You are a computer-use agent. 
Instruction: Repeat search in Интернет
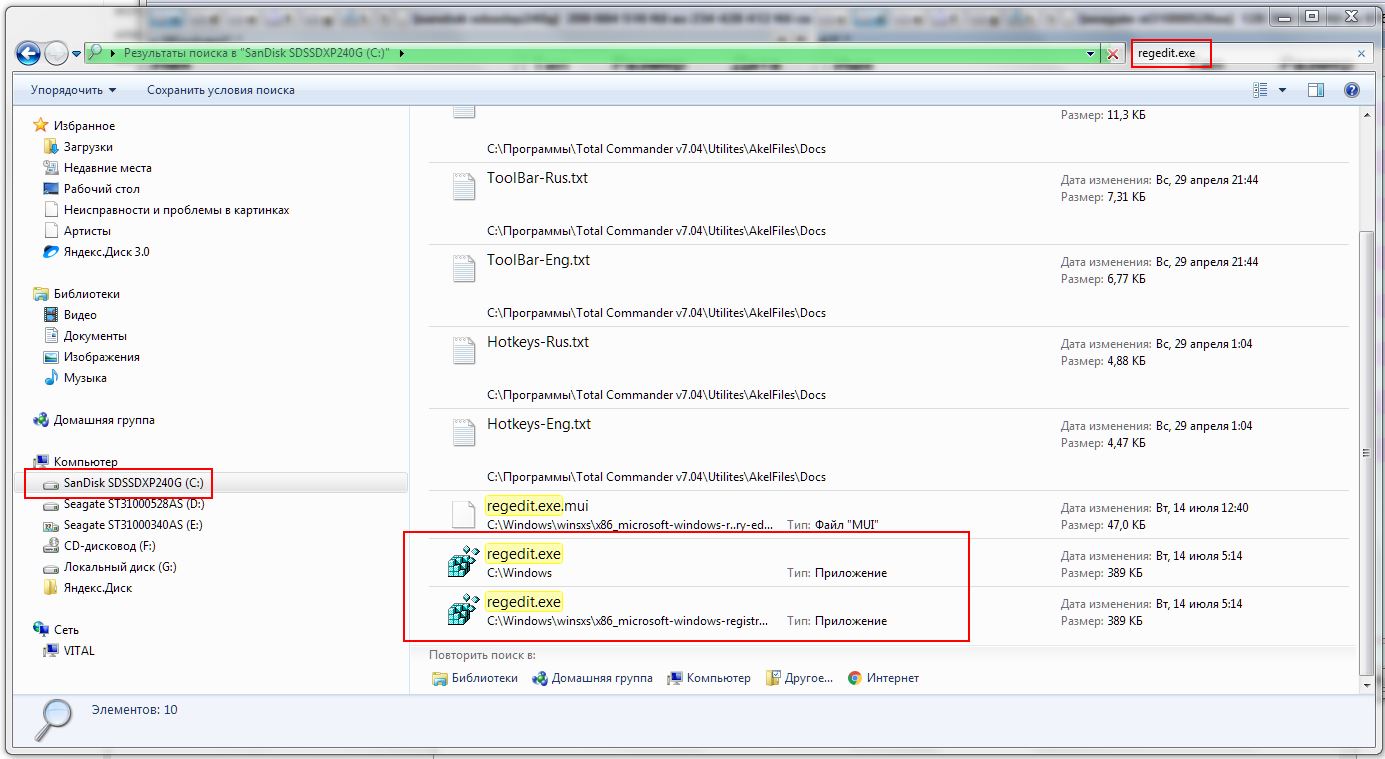[883, 678]
